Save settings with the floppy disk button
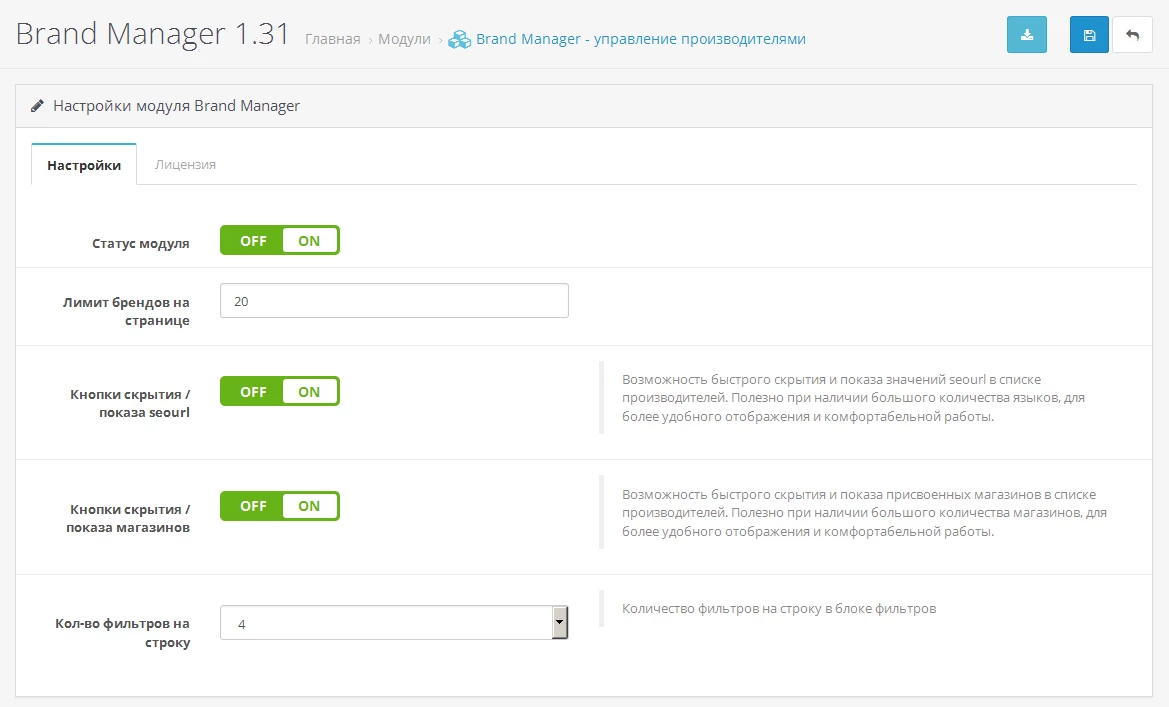The image size is (1169, 707). [1089, 34]
